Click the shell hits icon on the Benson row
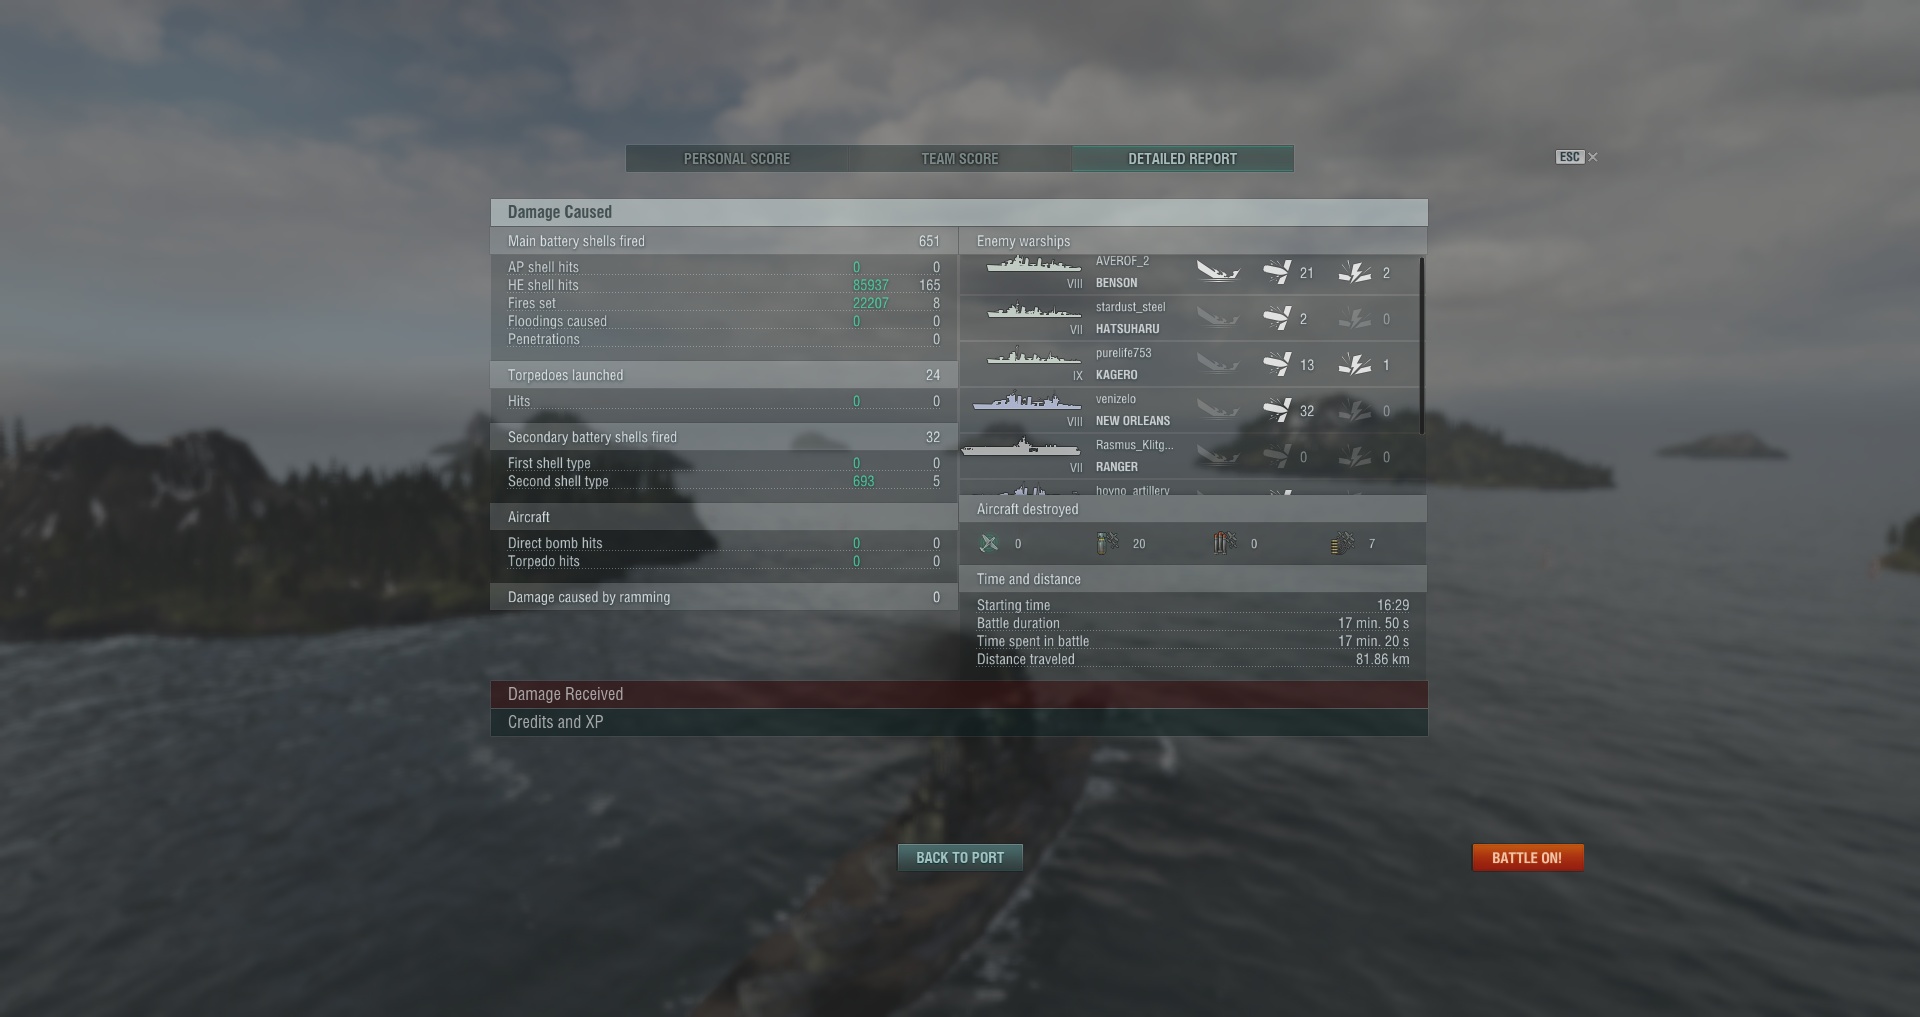This screenshot has width=1920, height=1017. coord(1277,272)
